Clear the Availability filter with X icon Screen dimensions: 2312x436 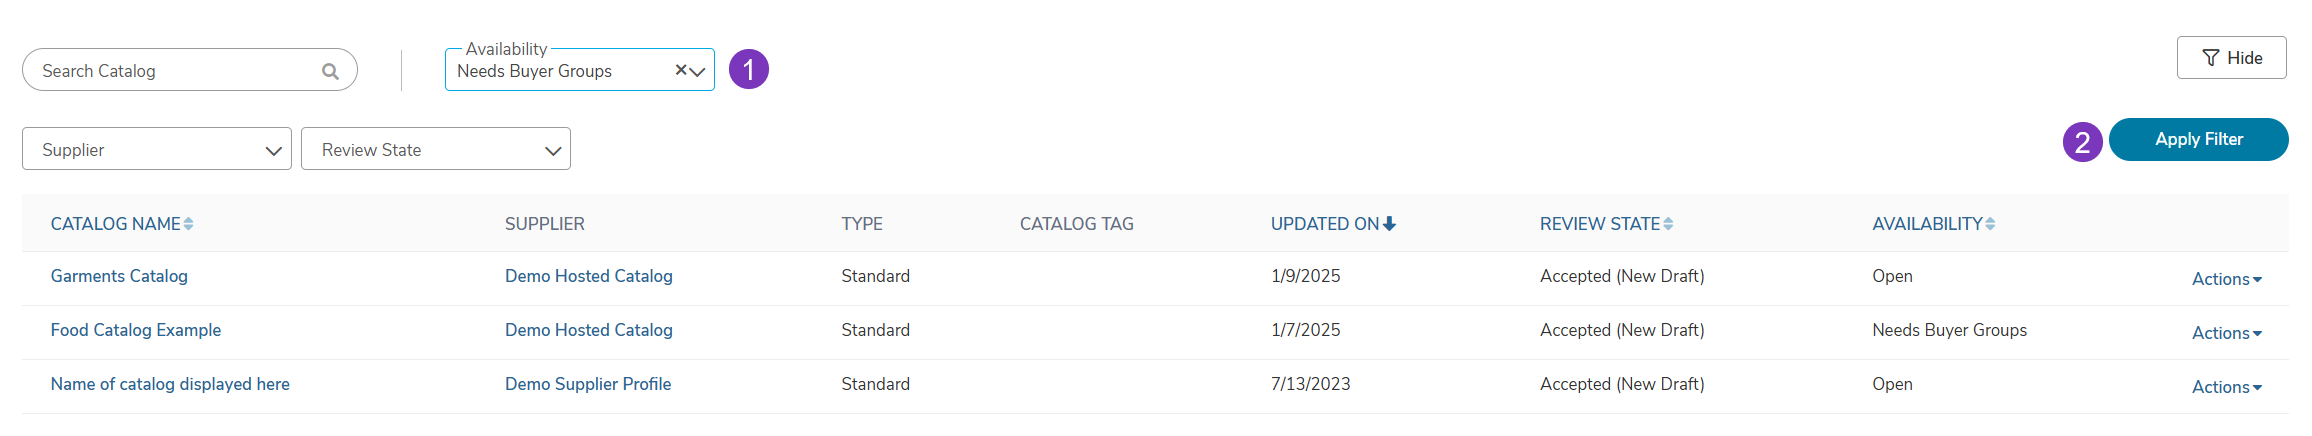[x=681, y=70]
